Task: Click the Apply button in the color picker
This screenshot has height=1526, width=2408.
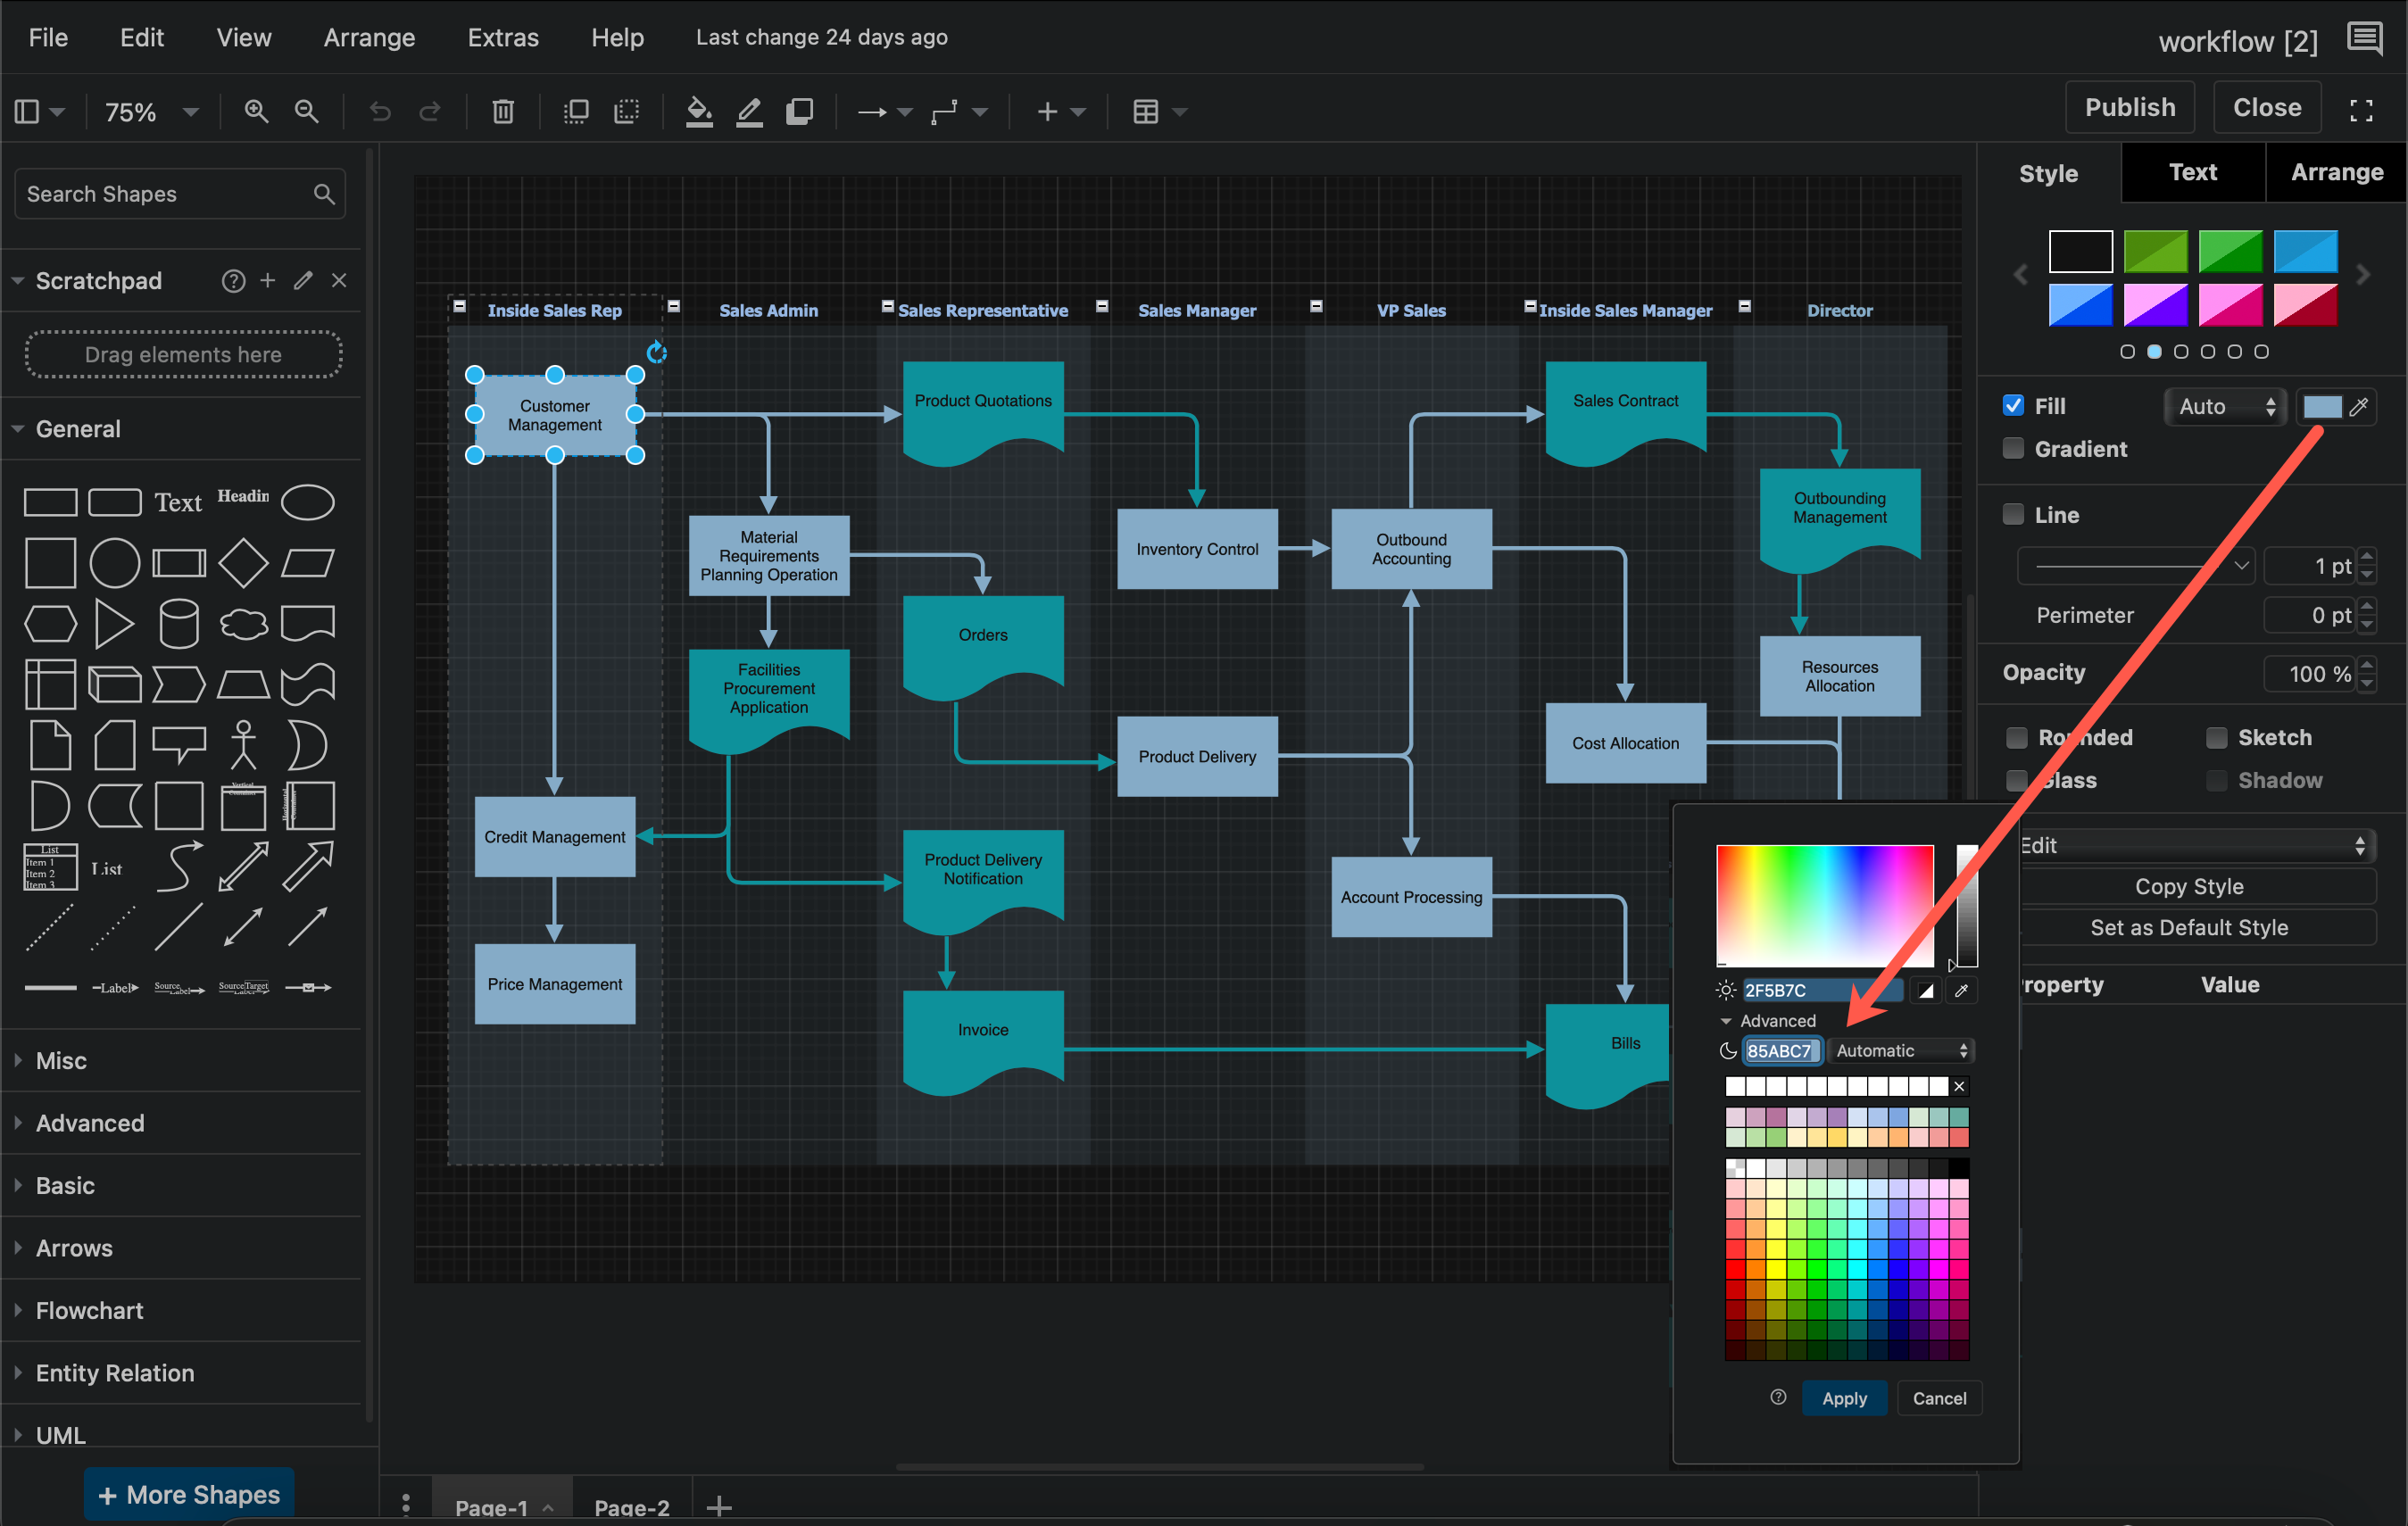Action: 1844,1398
